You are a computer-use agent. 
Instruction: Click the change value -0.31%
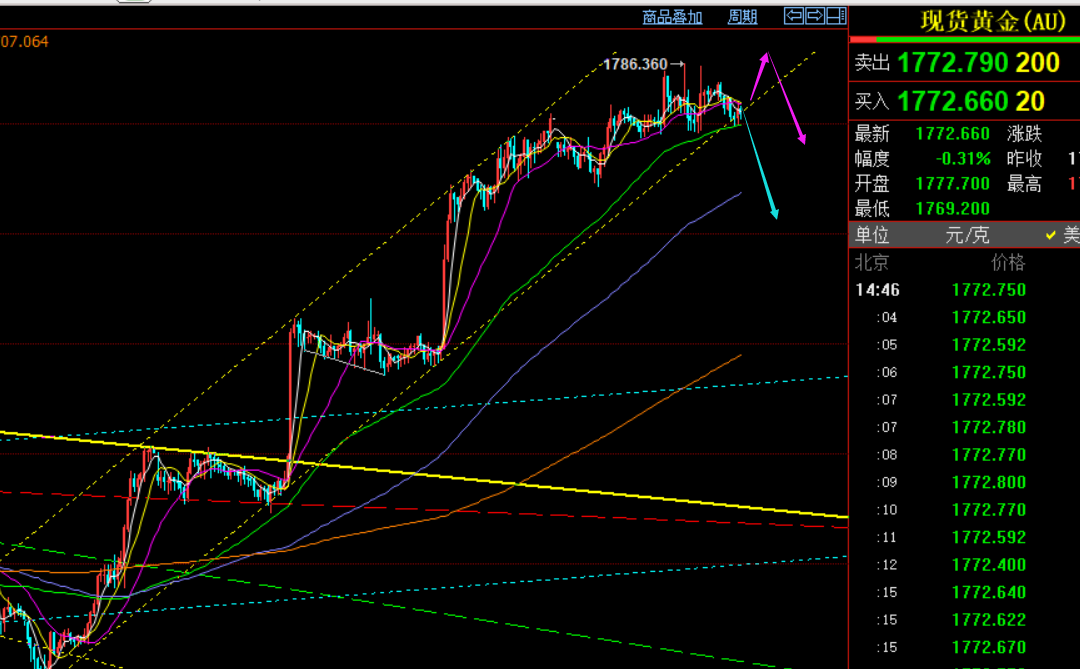click(x=963, y=159)
